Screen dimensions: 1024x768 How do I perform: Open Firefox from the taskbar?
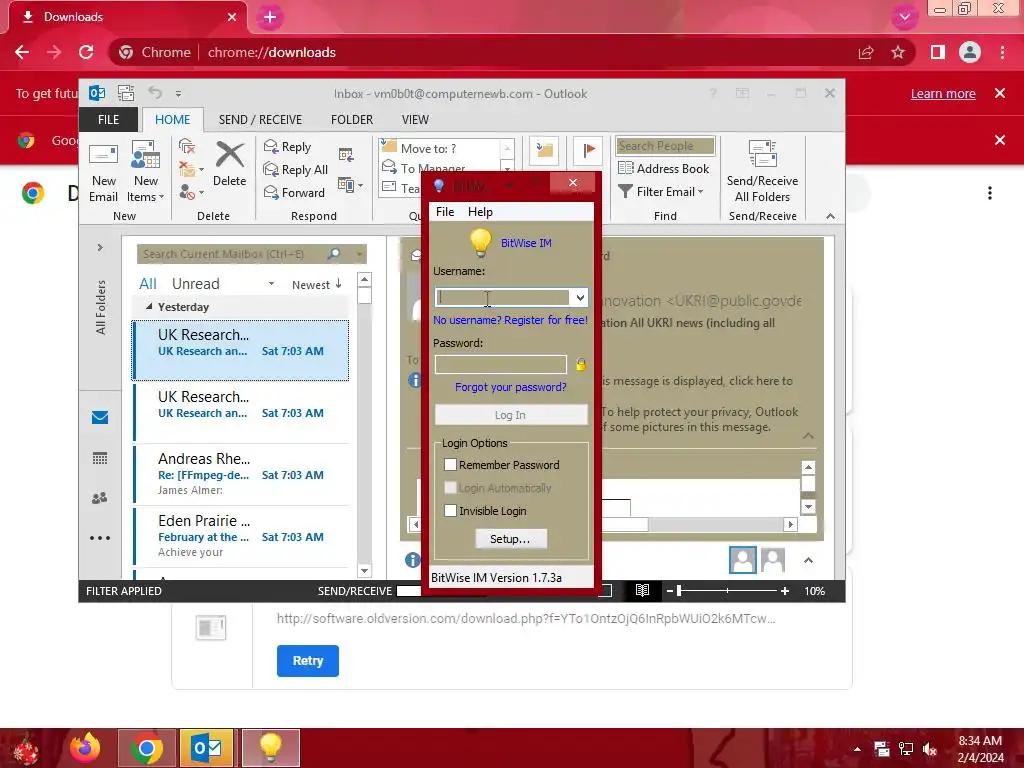click(85, 748)
